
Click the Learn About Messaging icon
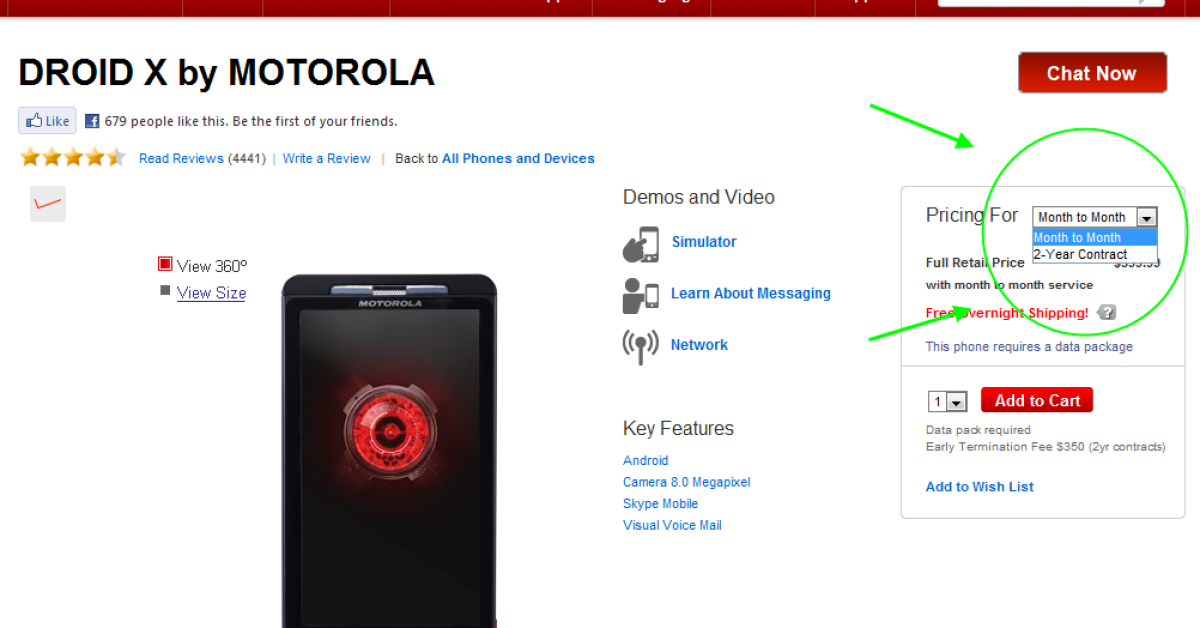640,294
